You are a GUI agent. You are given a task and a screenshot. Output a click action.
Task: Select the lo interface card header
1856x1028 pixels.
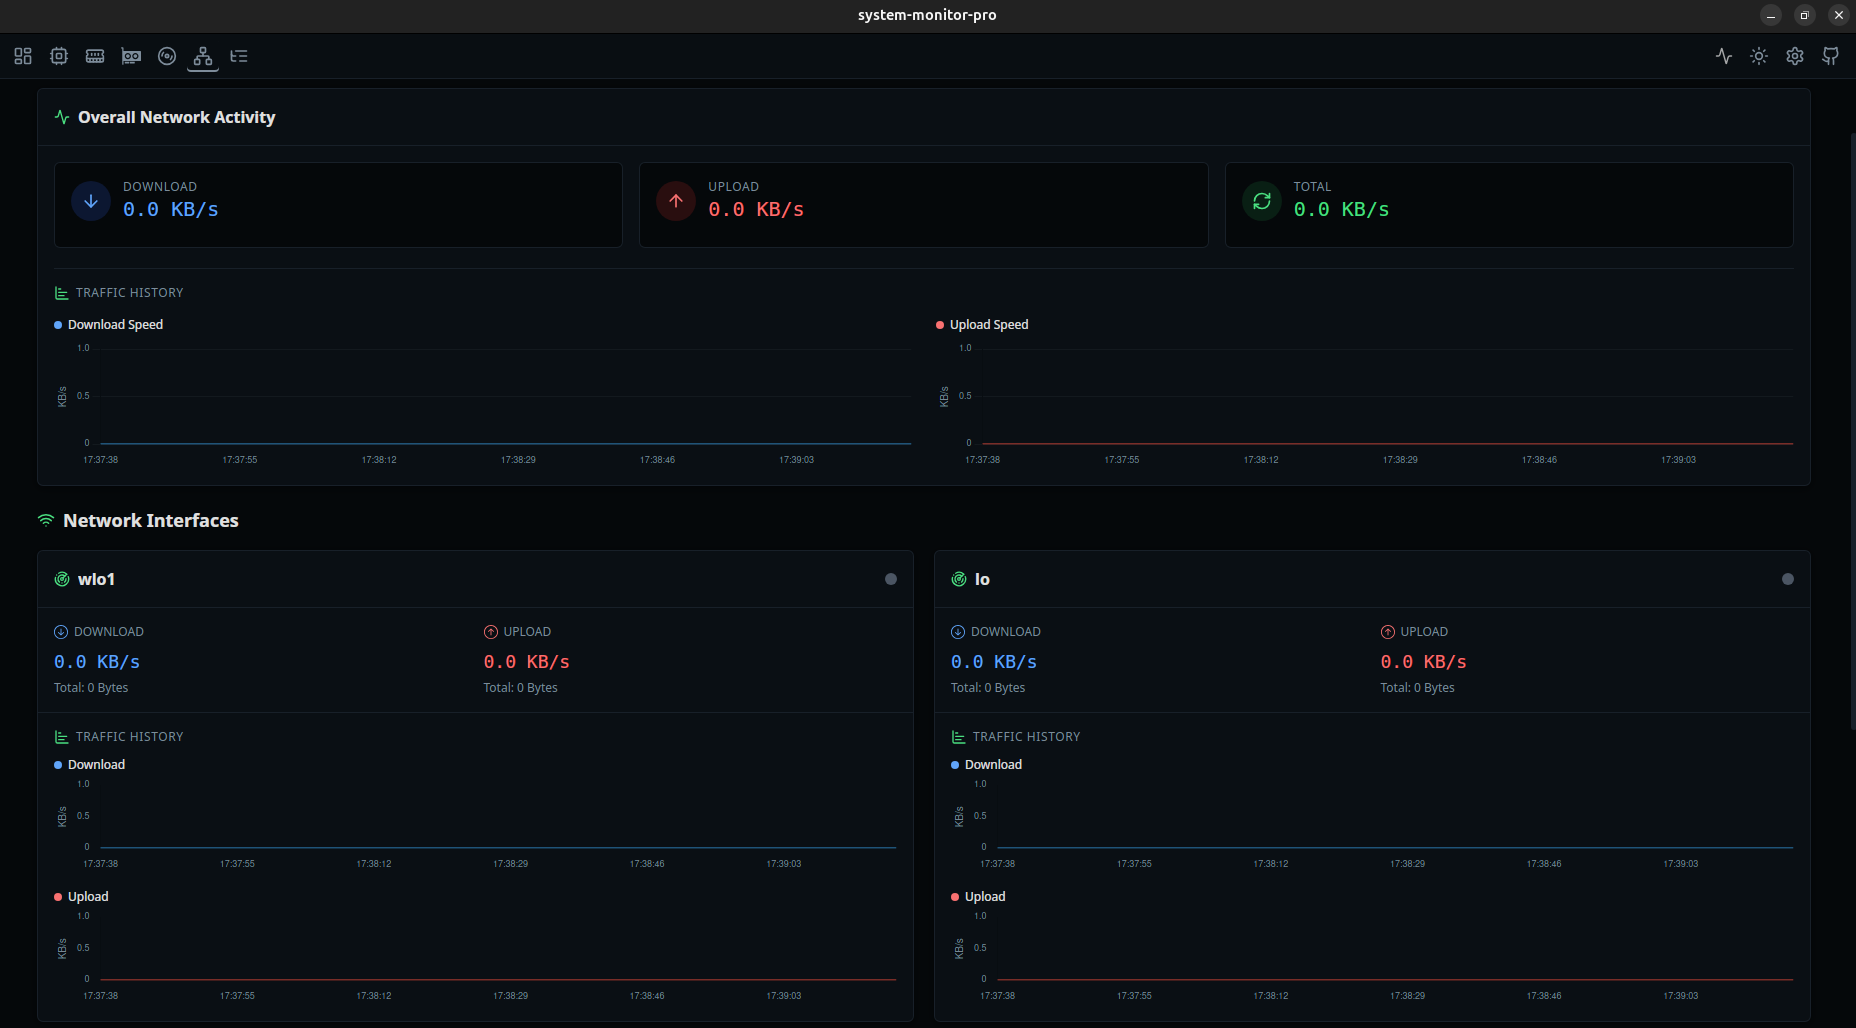982,579
